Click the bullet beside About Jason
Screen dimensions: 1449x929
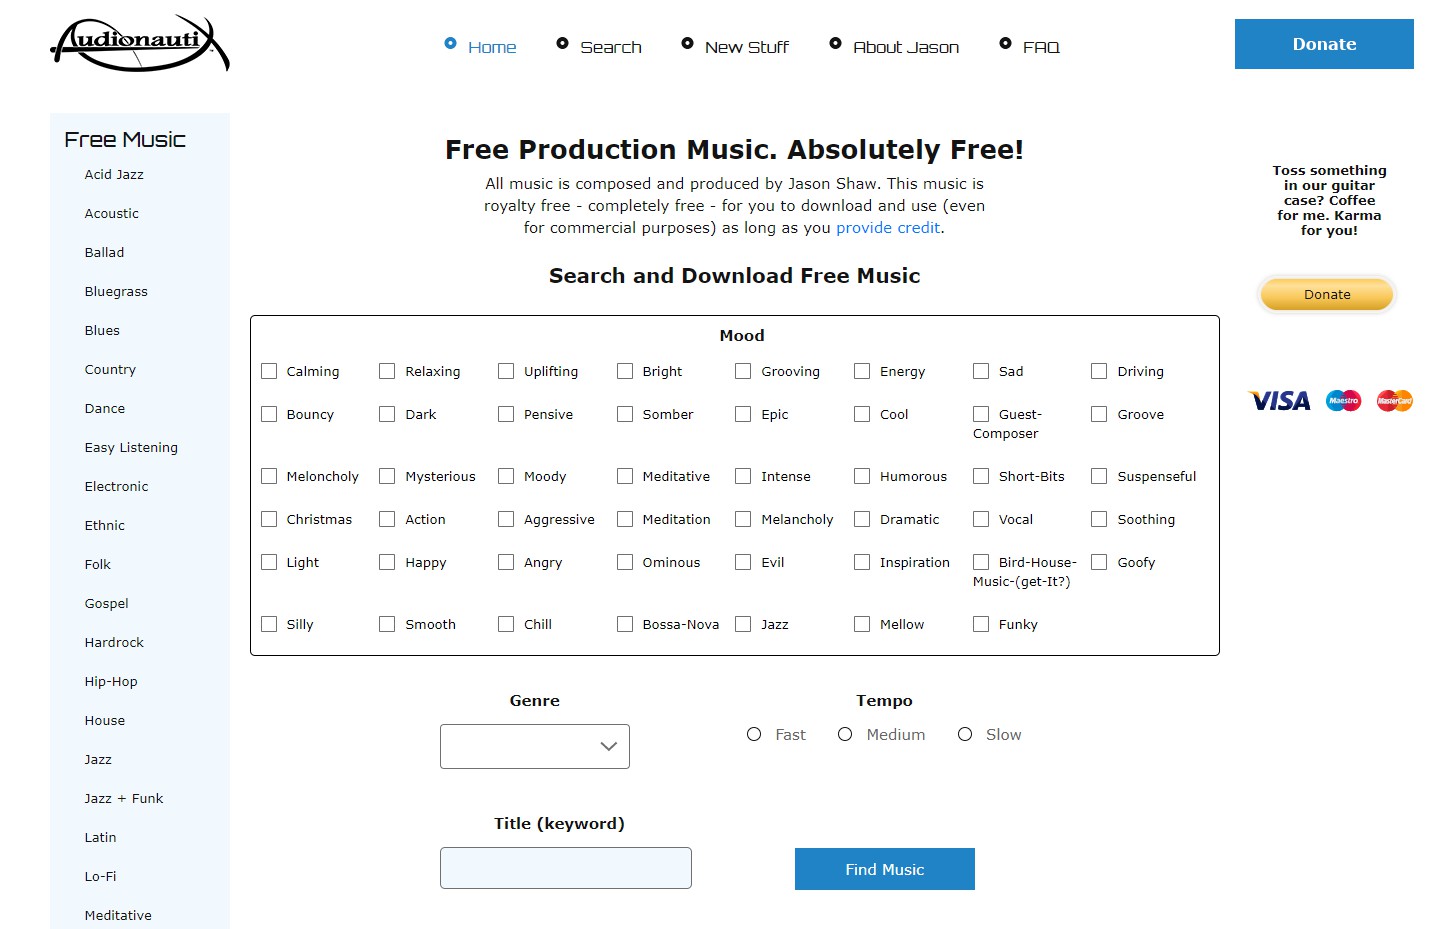[x=835, y=43]
